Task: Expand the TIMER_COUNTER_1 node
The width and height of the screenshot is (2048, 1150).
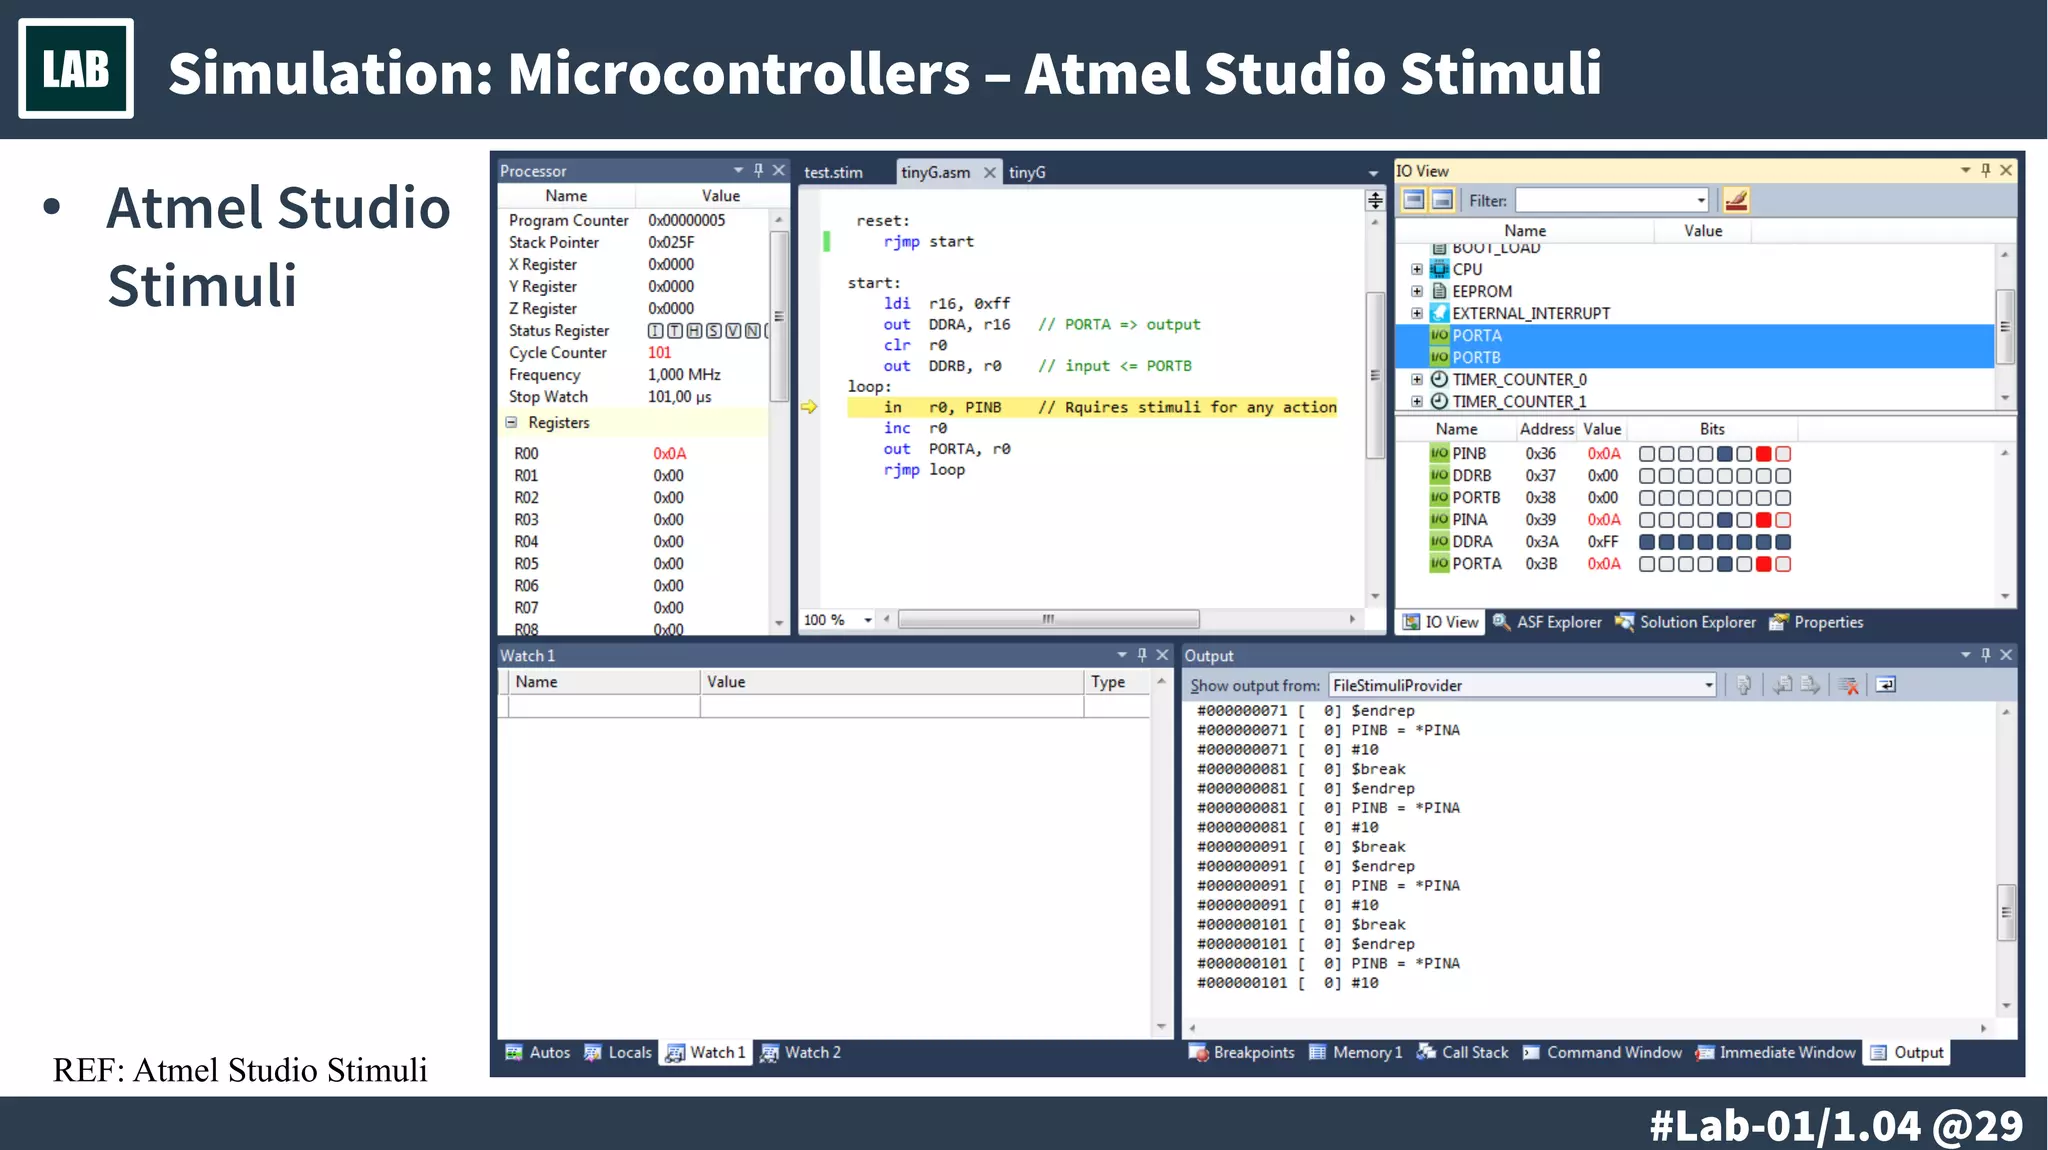Action: tap(1417, 401)
